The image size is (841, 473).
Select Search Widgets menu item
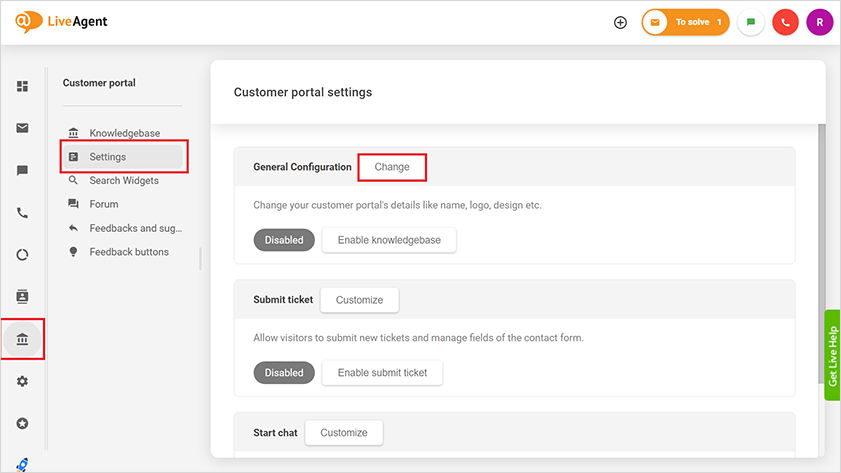click(123, 180)
